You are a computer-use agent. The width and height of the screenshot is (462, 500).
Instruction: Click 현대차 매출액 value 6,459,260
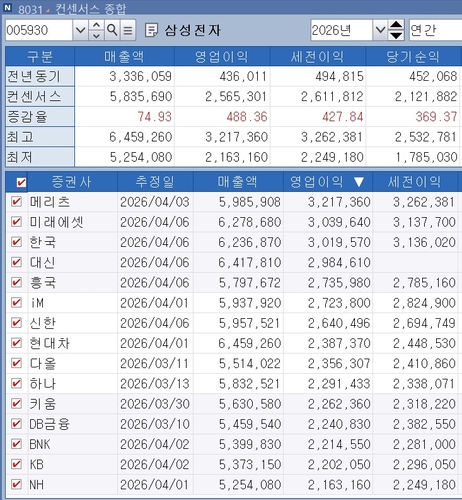[250, 343]
